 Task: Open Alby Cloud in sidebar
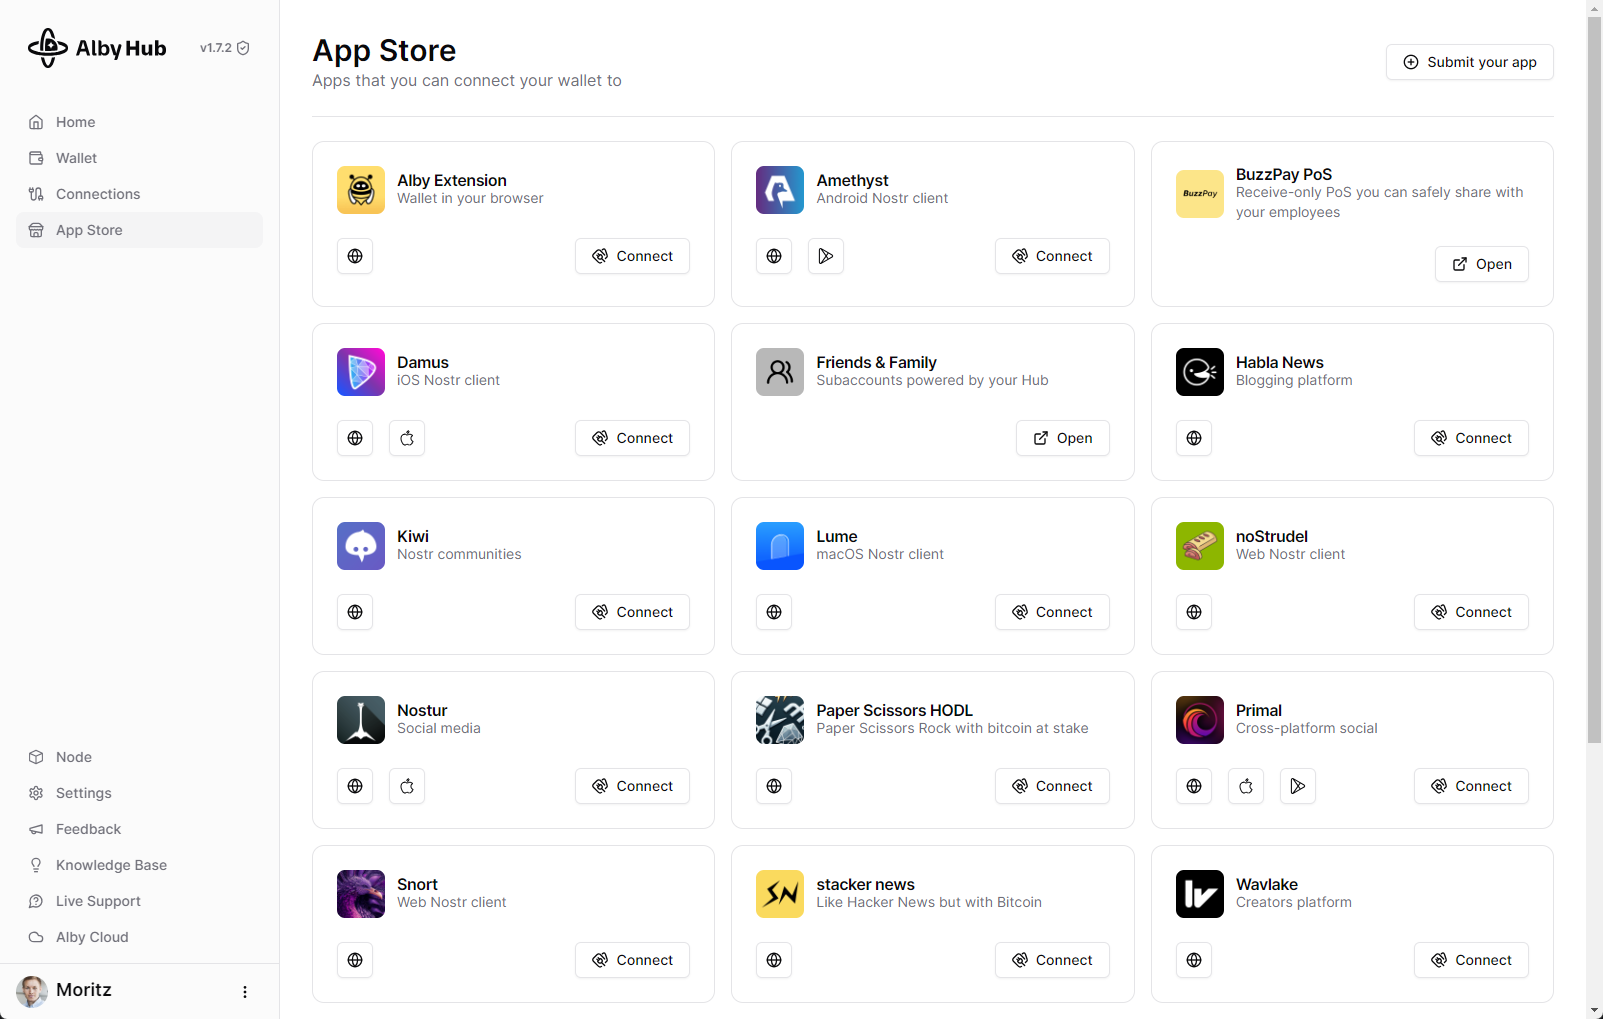(139, 937)
